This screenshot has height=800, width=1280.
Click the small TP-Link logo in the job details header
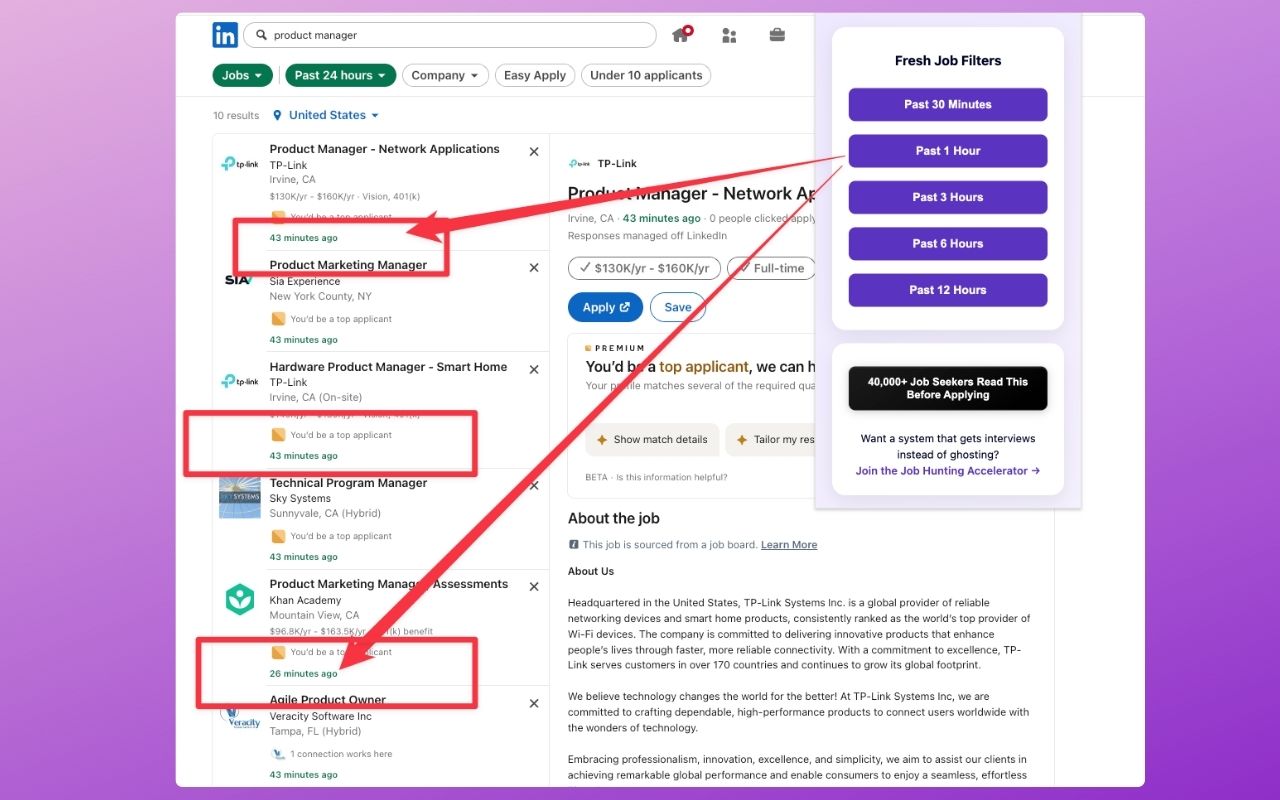pos(579,164)
